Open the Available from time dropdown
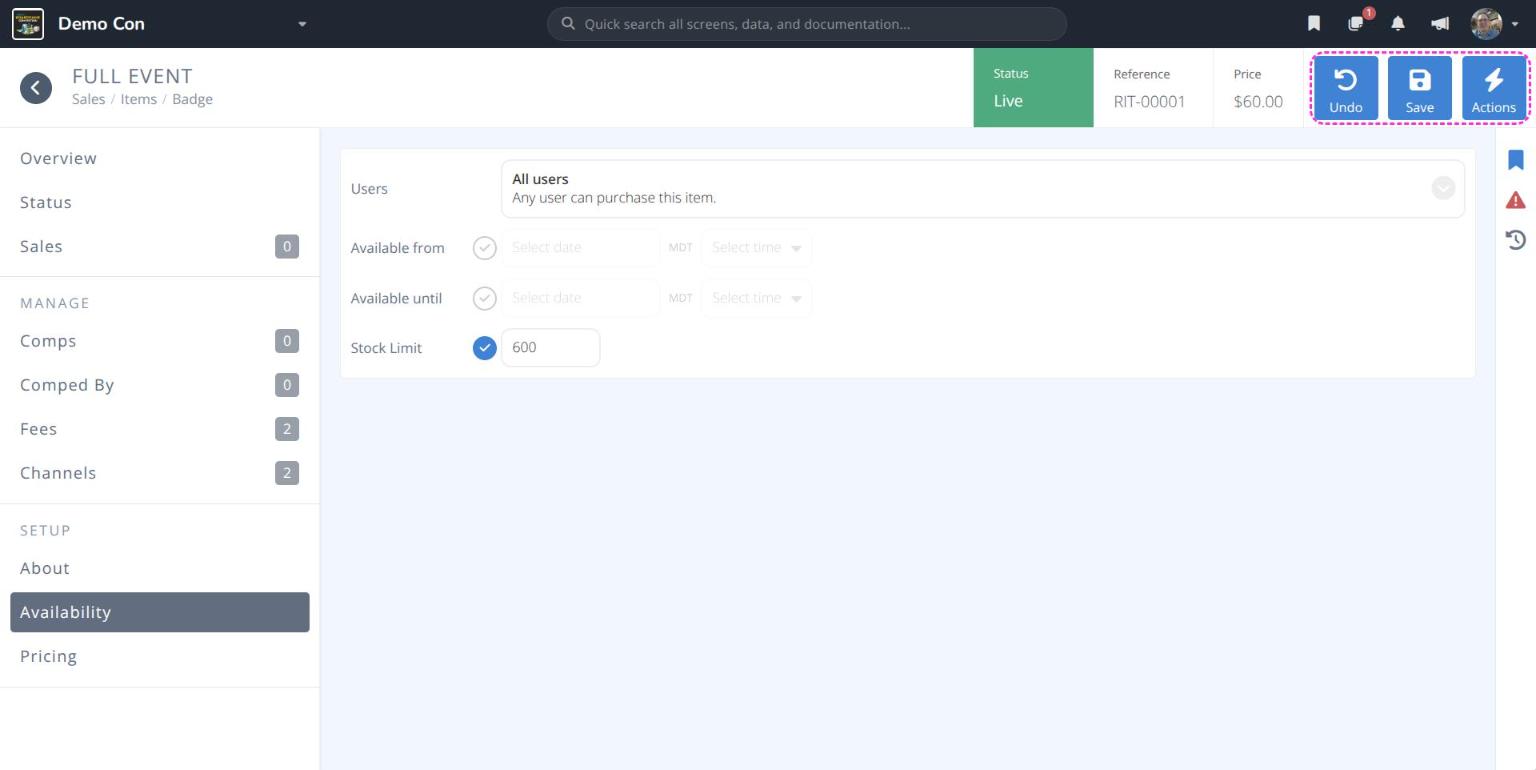 tap(757, 248)
